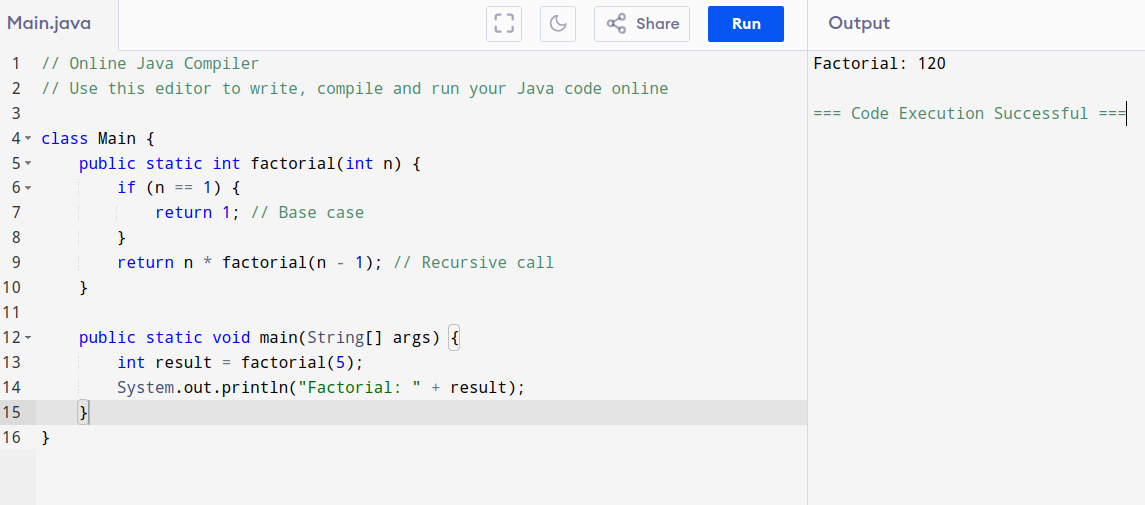Click the "Recursive call" comment on line 9
The width and height of the screenshot is (1145, 505).
point(487,263)
